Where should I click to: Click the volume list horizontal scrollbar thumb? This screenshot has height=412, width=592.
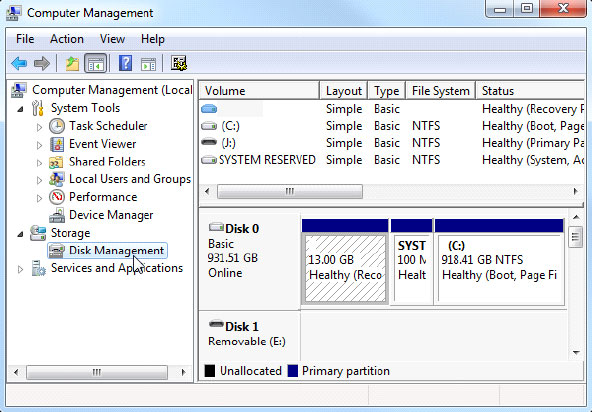[290, 191]
